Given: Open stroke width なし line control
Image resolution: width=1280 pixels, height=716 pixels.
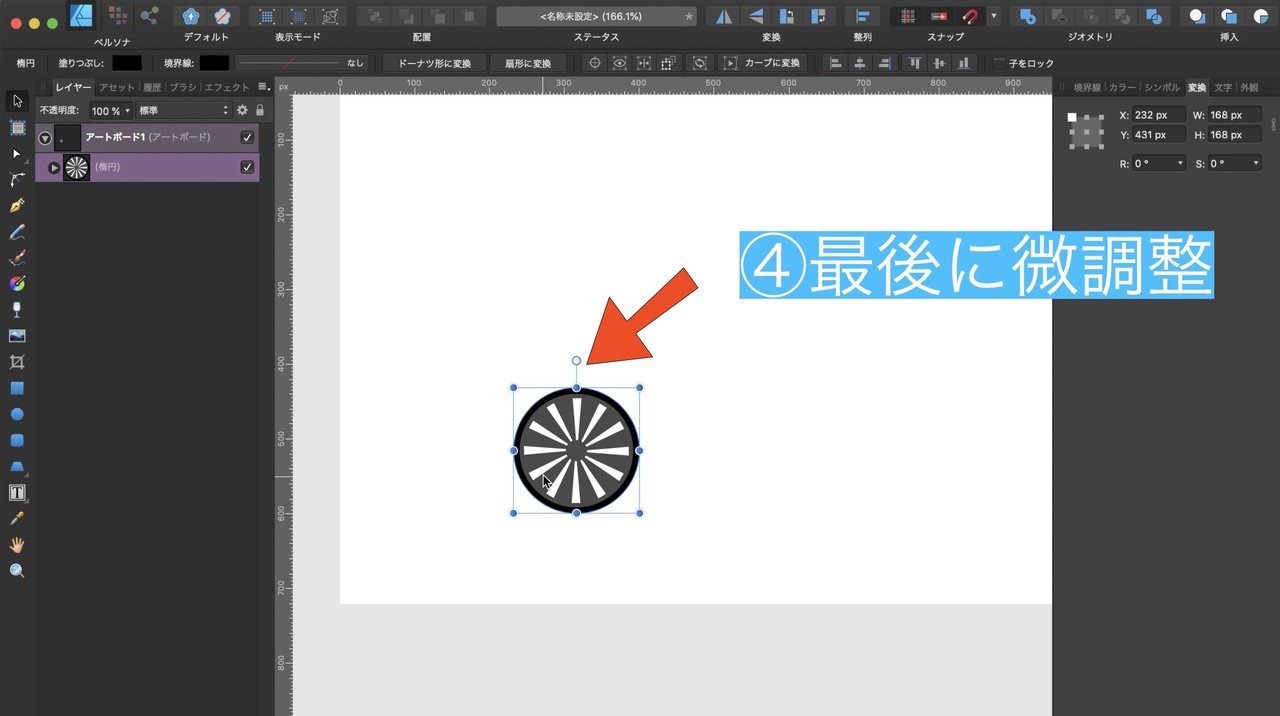Looking at the screenshot, I should pyautogui.click(x=302, y=63).
